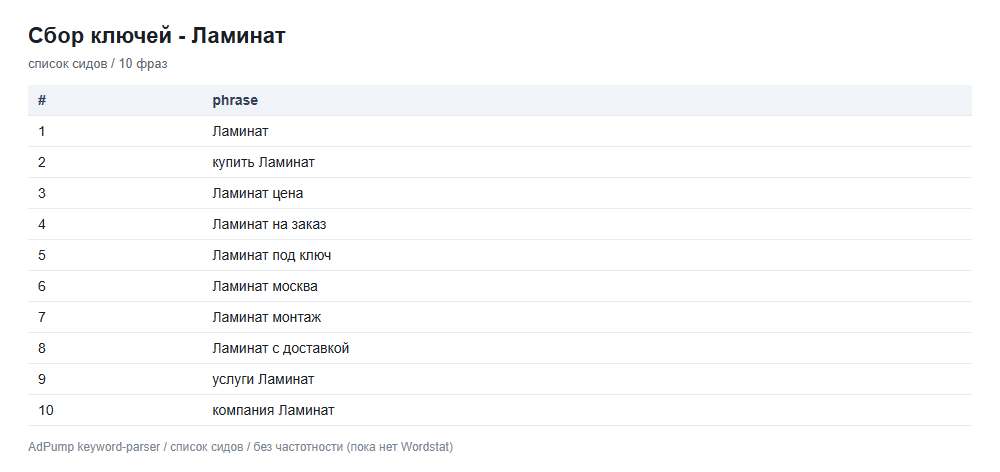Select the phrase 'Ламинат' in row 1
This screenshot has height=472, width=1000.
click(x=240, y=131)
